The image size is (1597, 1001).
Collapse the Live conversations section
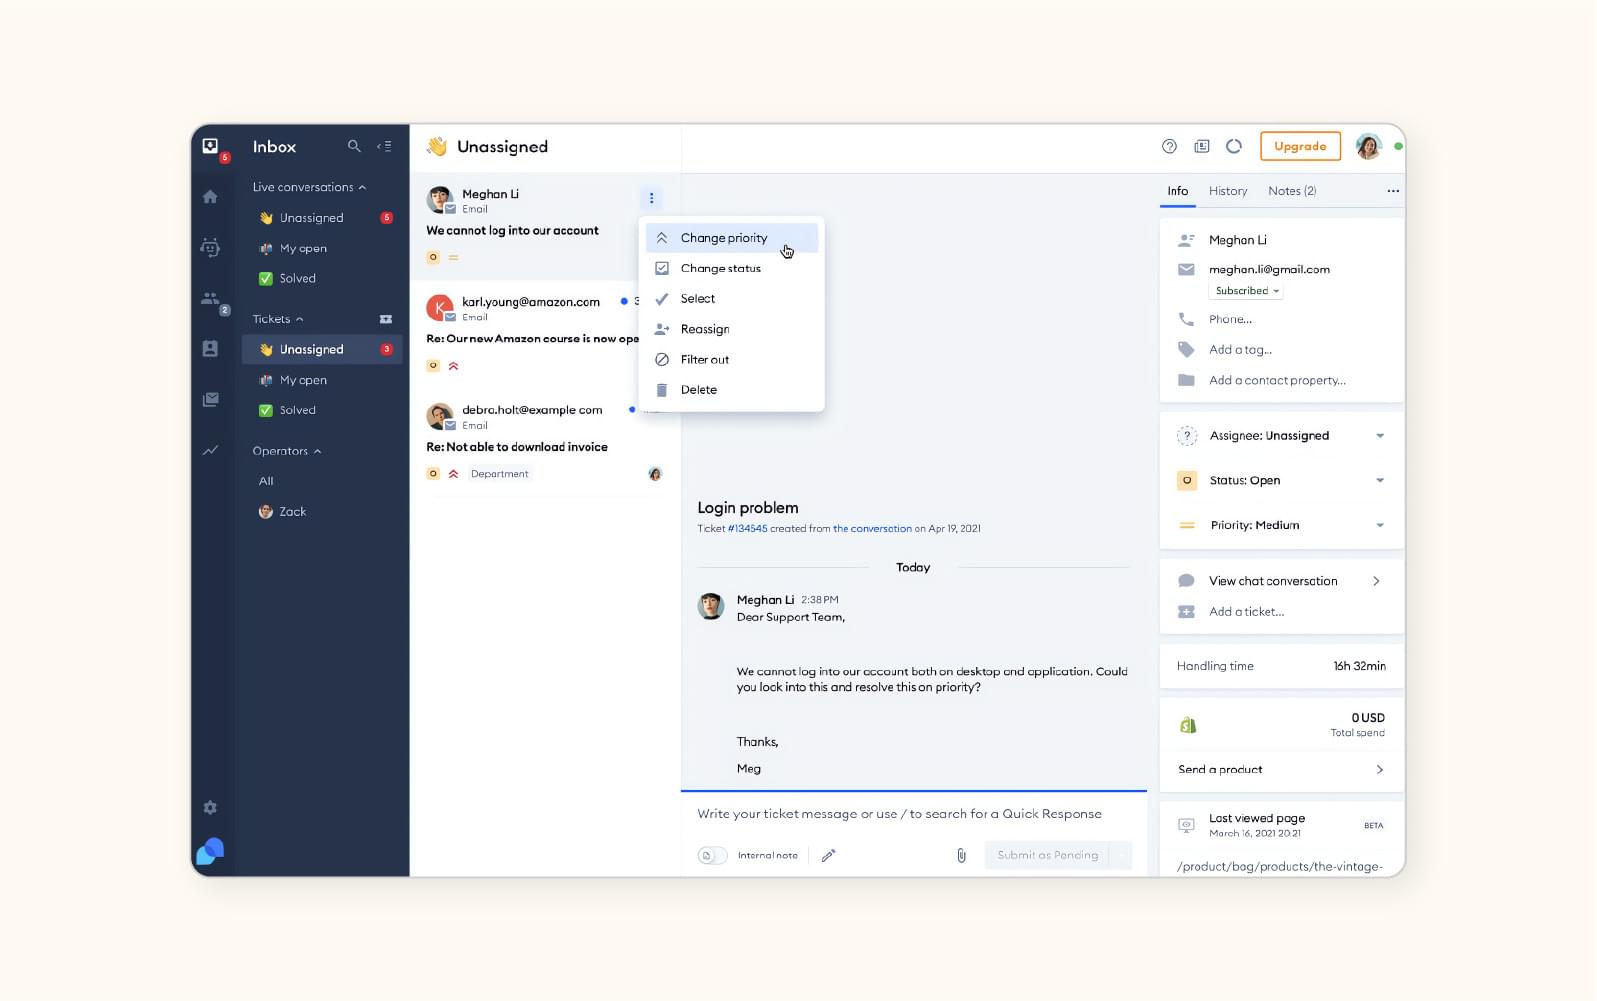(x=362, y=187)
